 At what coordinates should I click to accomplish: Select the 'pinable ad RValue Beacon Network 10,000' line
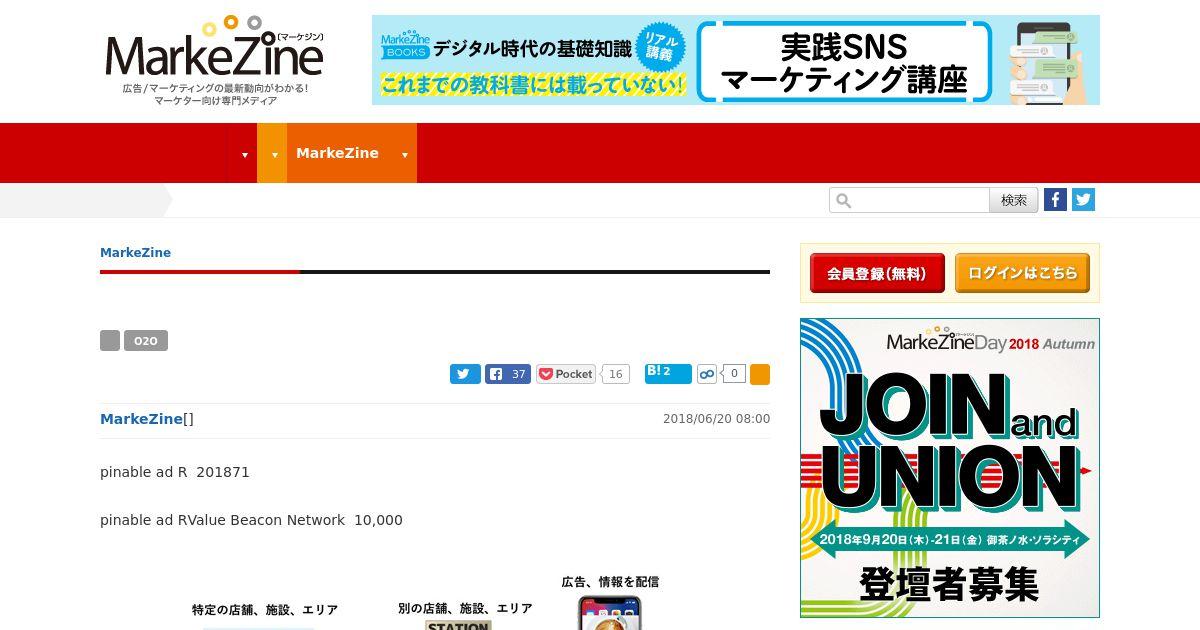[x=251, y=520]
